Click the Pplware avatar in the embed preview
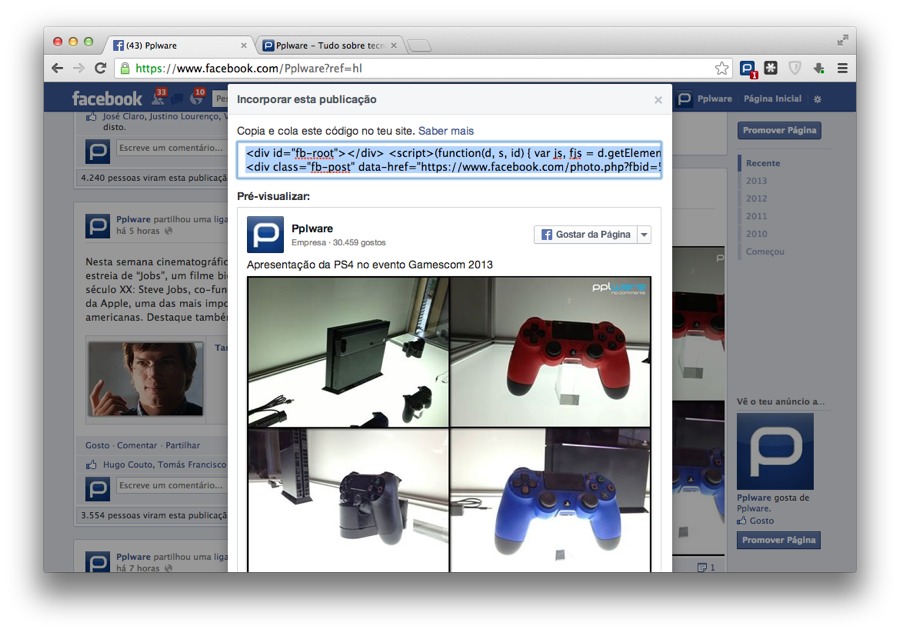The height and width of the screenshot is (633, 900). (265, 234)
